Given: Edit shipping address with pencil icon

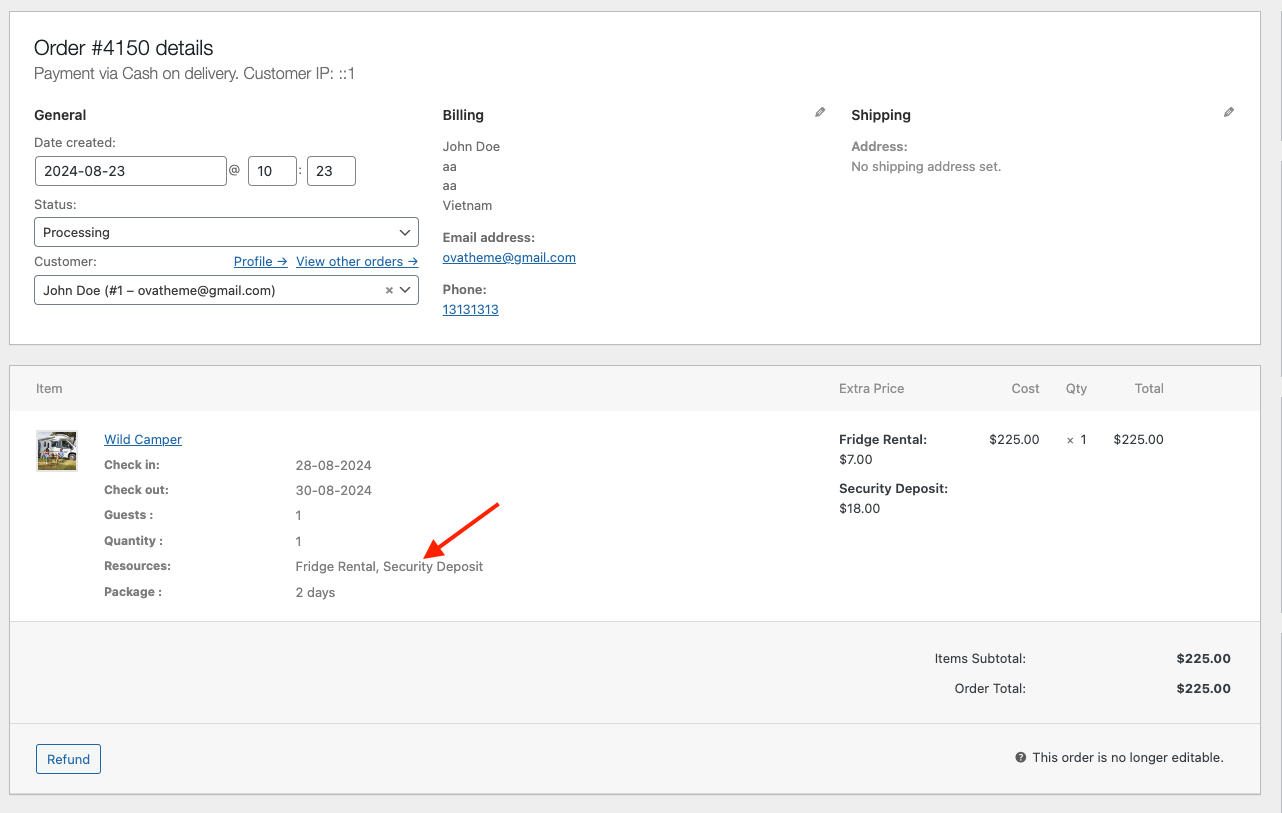Looking at the screenshot, I should tap(1229, 113).
